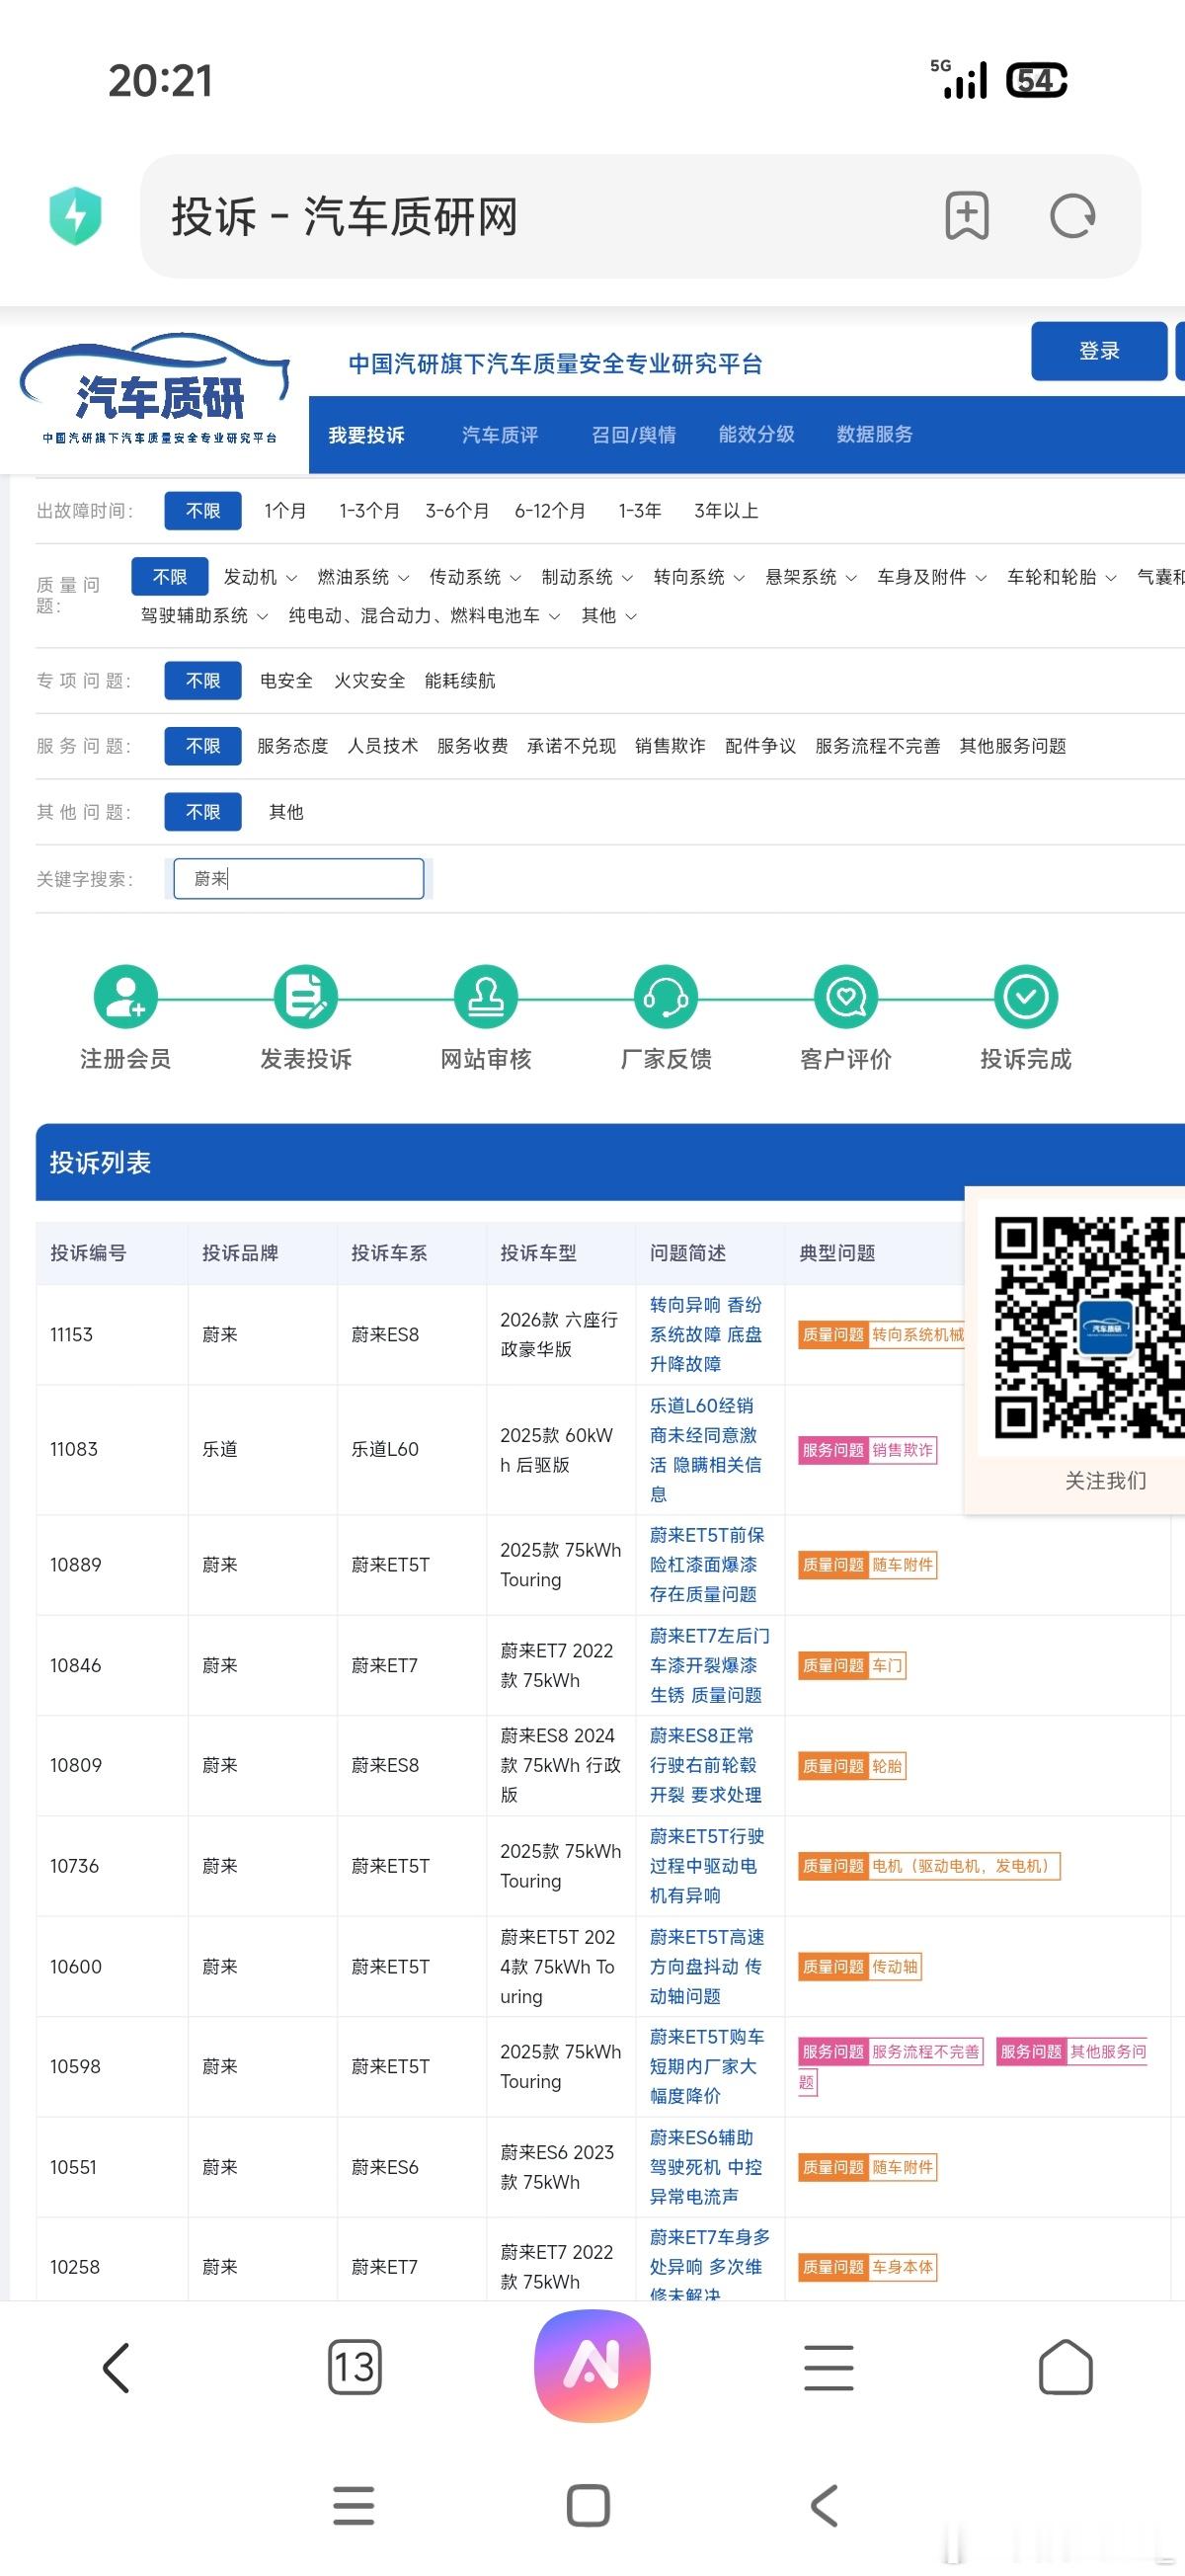Open the 汽车质研 site logo
Screen dimensions: 1185x2576
point(155,392)
